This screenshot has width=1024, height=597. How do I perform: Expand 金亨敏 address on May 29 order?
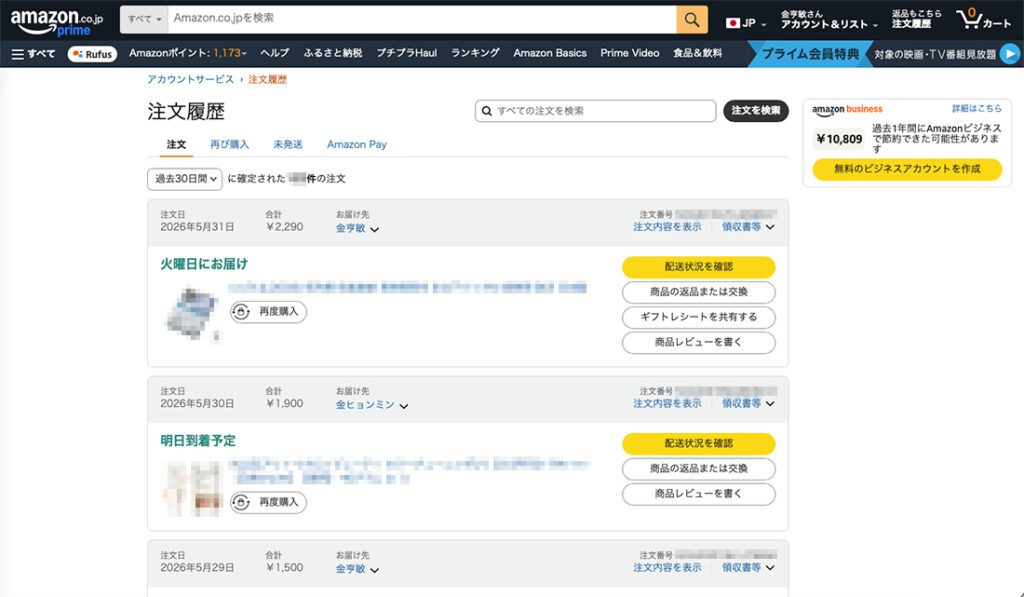[357, 569]
